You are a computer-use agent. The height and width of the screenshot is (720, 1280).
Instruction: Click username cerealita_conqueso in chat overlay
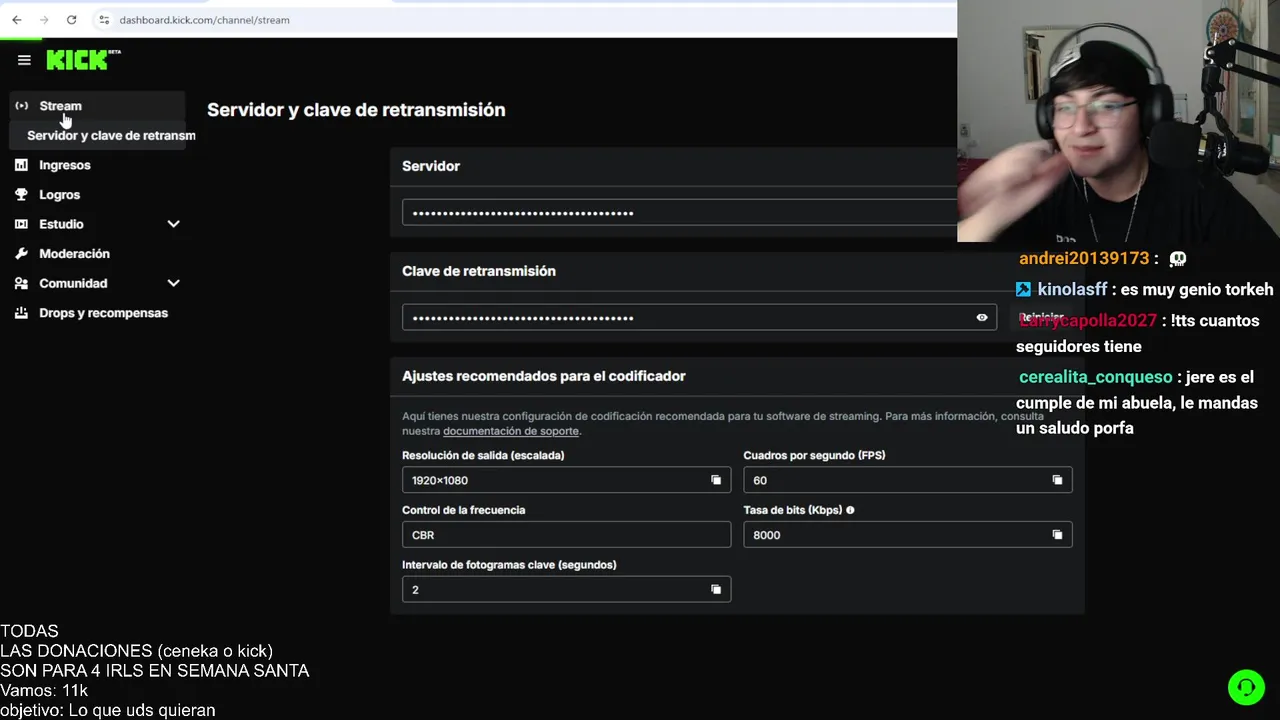point(1095,377)
